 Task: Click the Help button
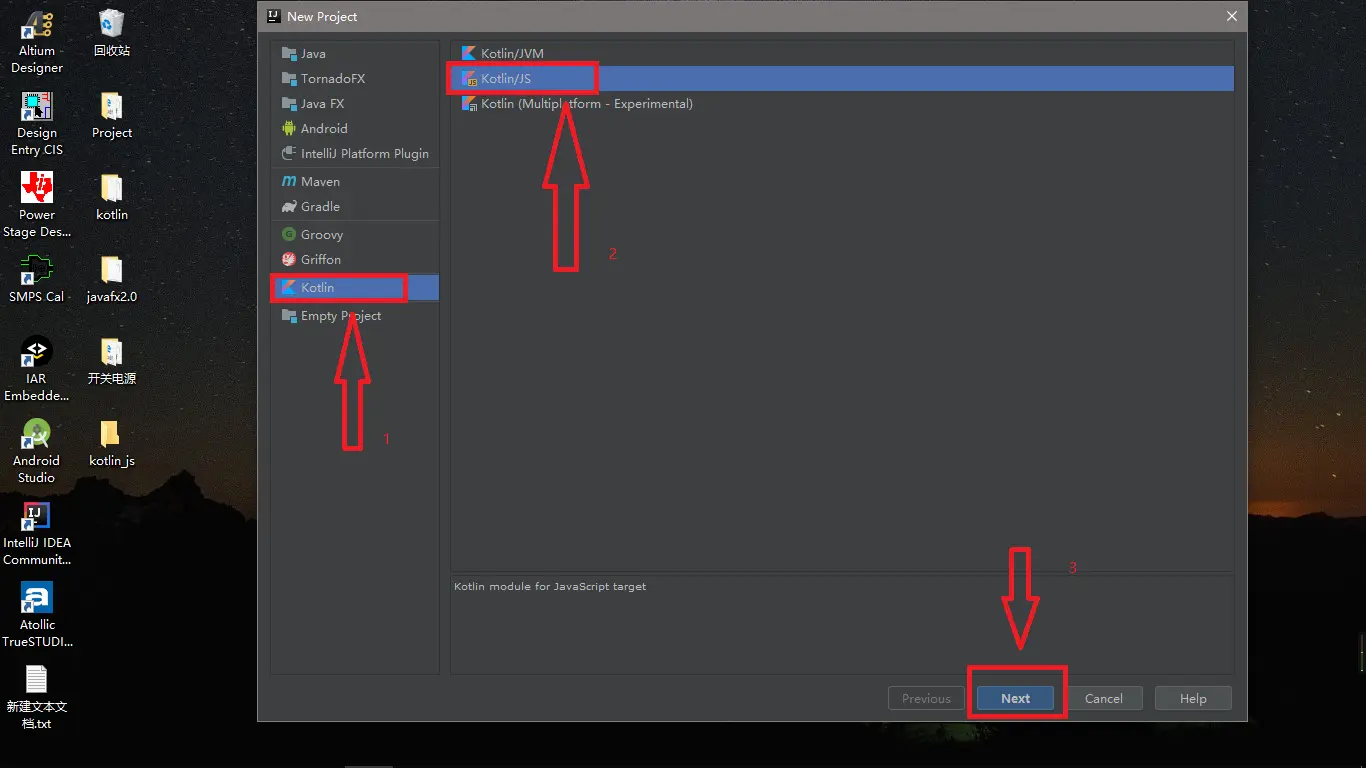point(1193,698)
